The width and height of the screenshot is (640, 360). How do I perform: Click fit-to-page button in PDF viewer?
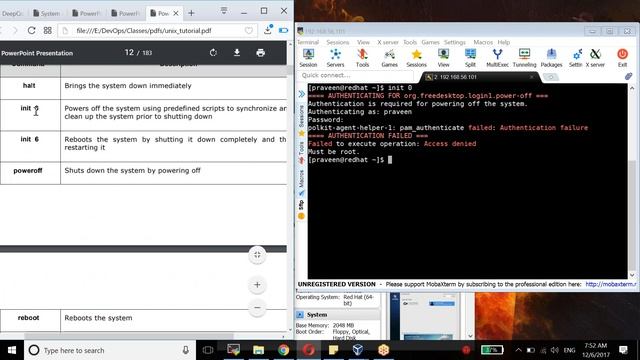[x=257, y=255]
